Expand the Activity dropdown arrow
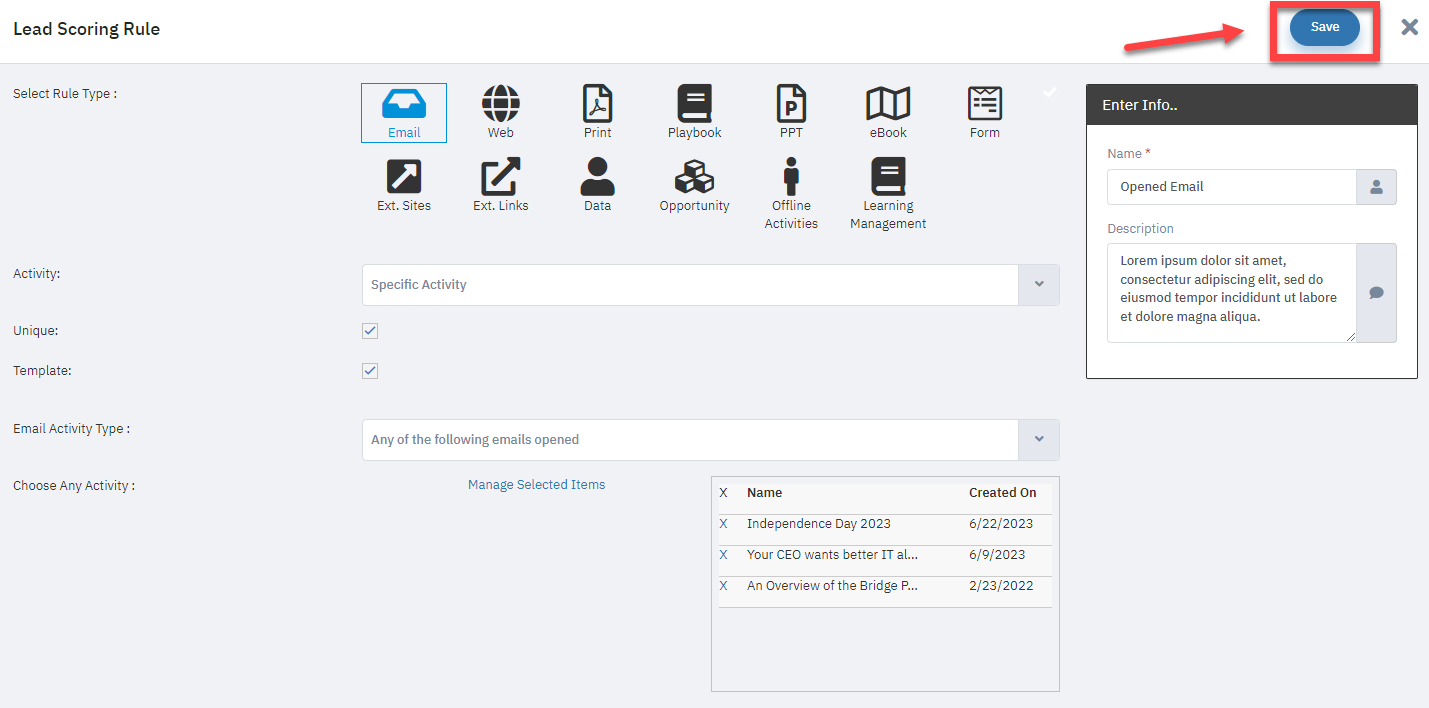 click(1038, 285)
